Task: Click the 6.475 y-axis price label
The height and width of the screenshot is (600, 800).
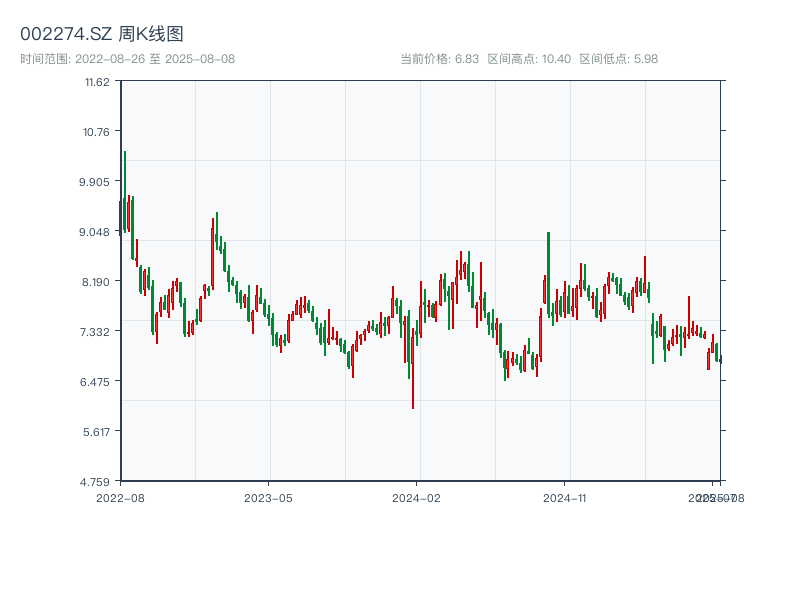Action: [x=96, y=381]
